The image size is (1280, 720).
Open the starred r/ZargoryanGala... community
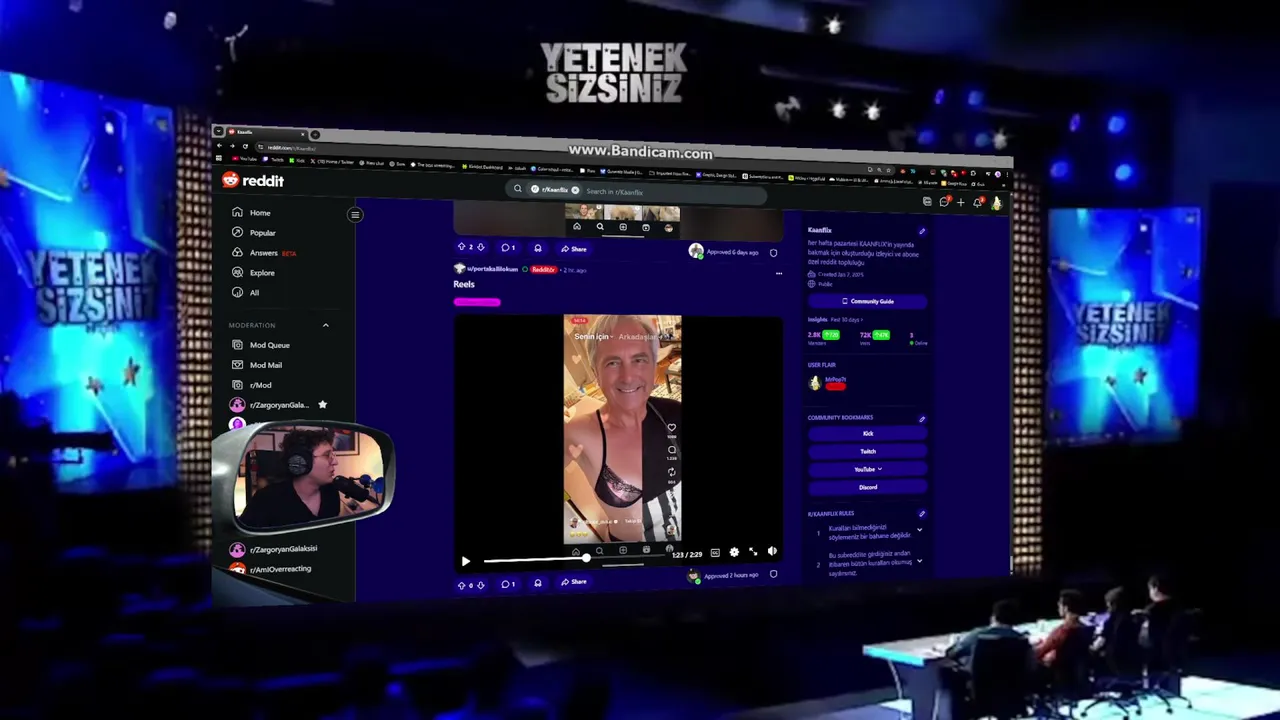pos(270,405)
